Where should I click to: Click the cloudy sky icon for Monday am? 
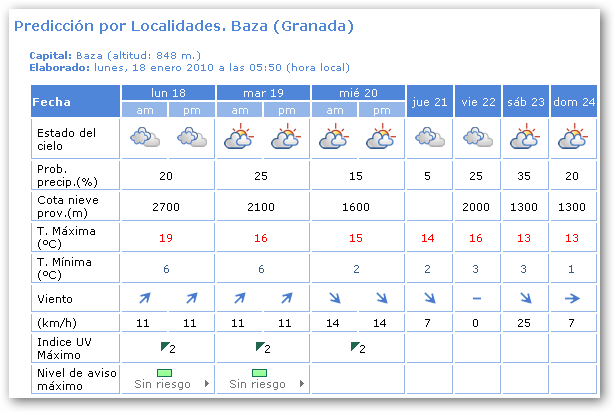145,138
